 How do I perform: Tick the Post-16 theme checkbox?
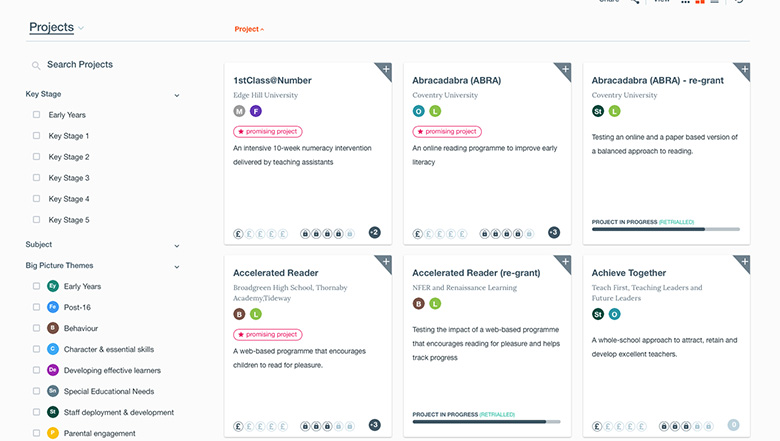(36, 307)
